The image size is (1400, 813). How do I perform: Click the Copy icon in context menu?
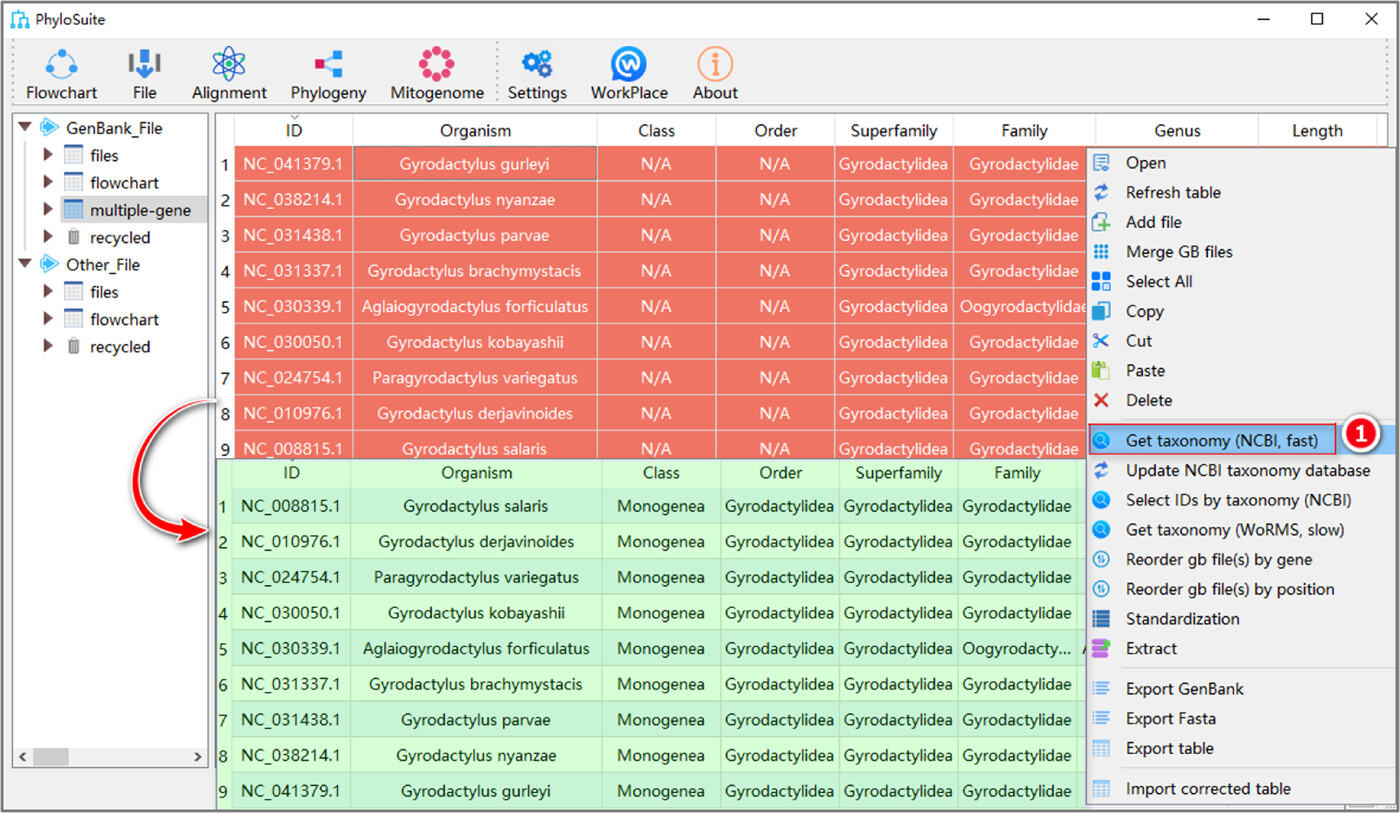(x=1101, y=311)
